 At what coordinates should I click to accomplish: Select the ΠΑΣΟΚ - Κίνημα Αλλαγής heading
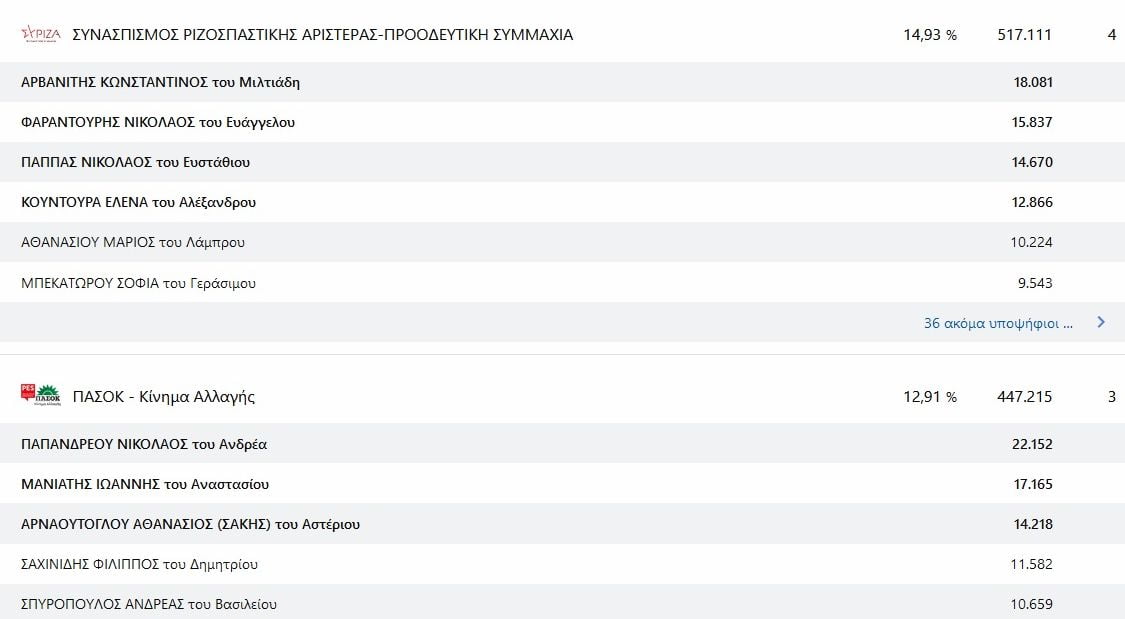164,397
